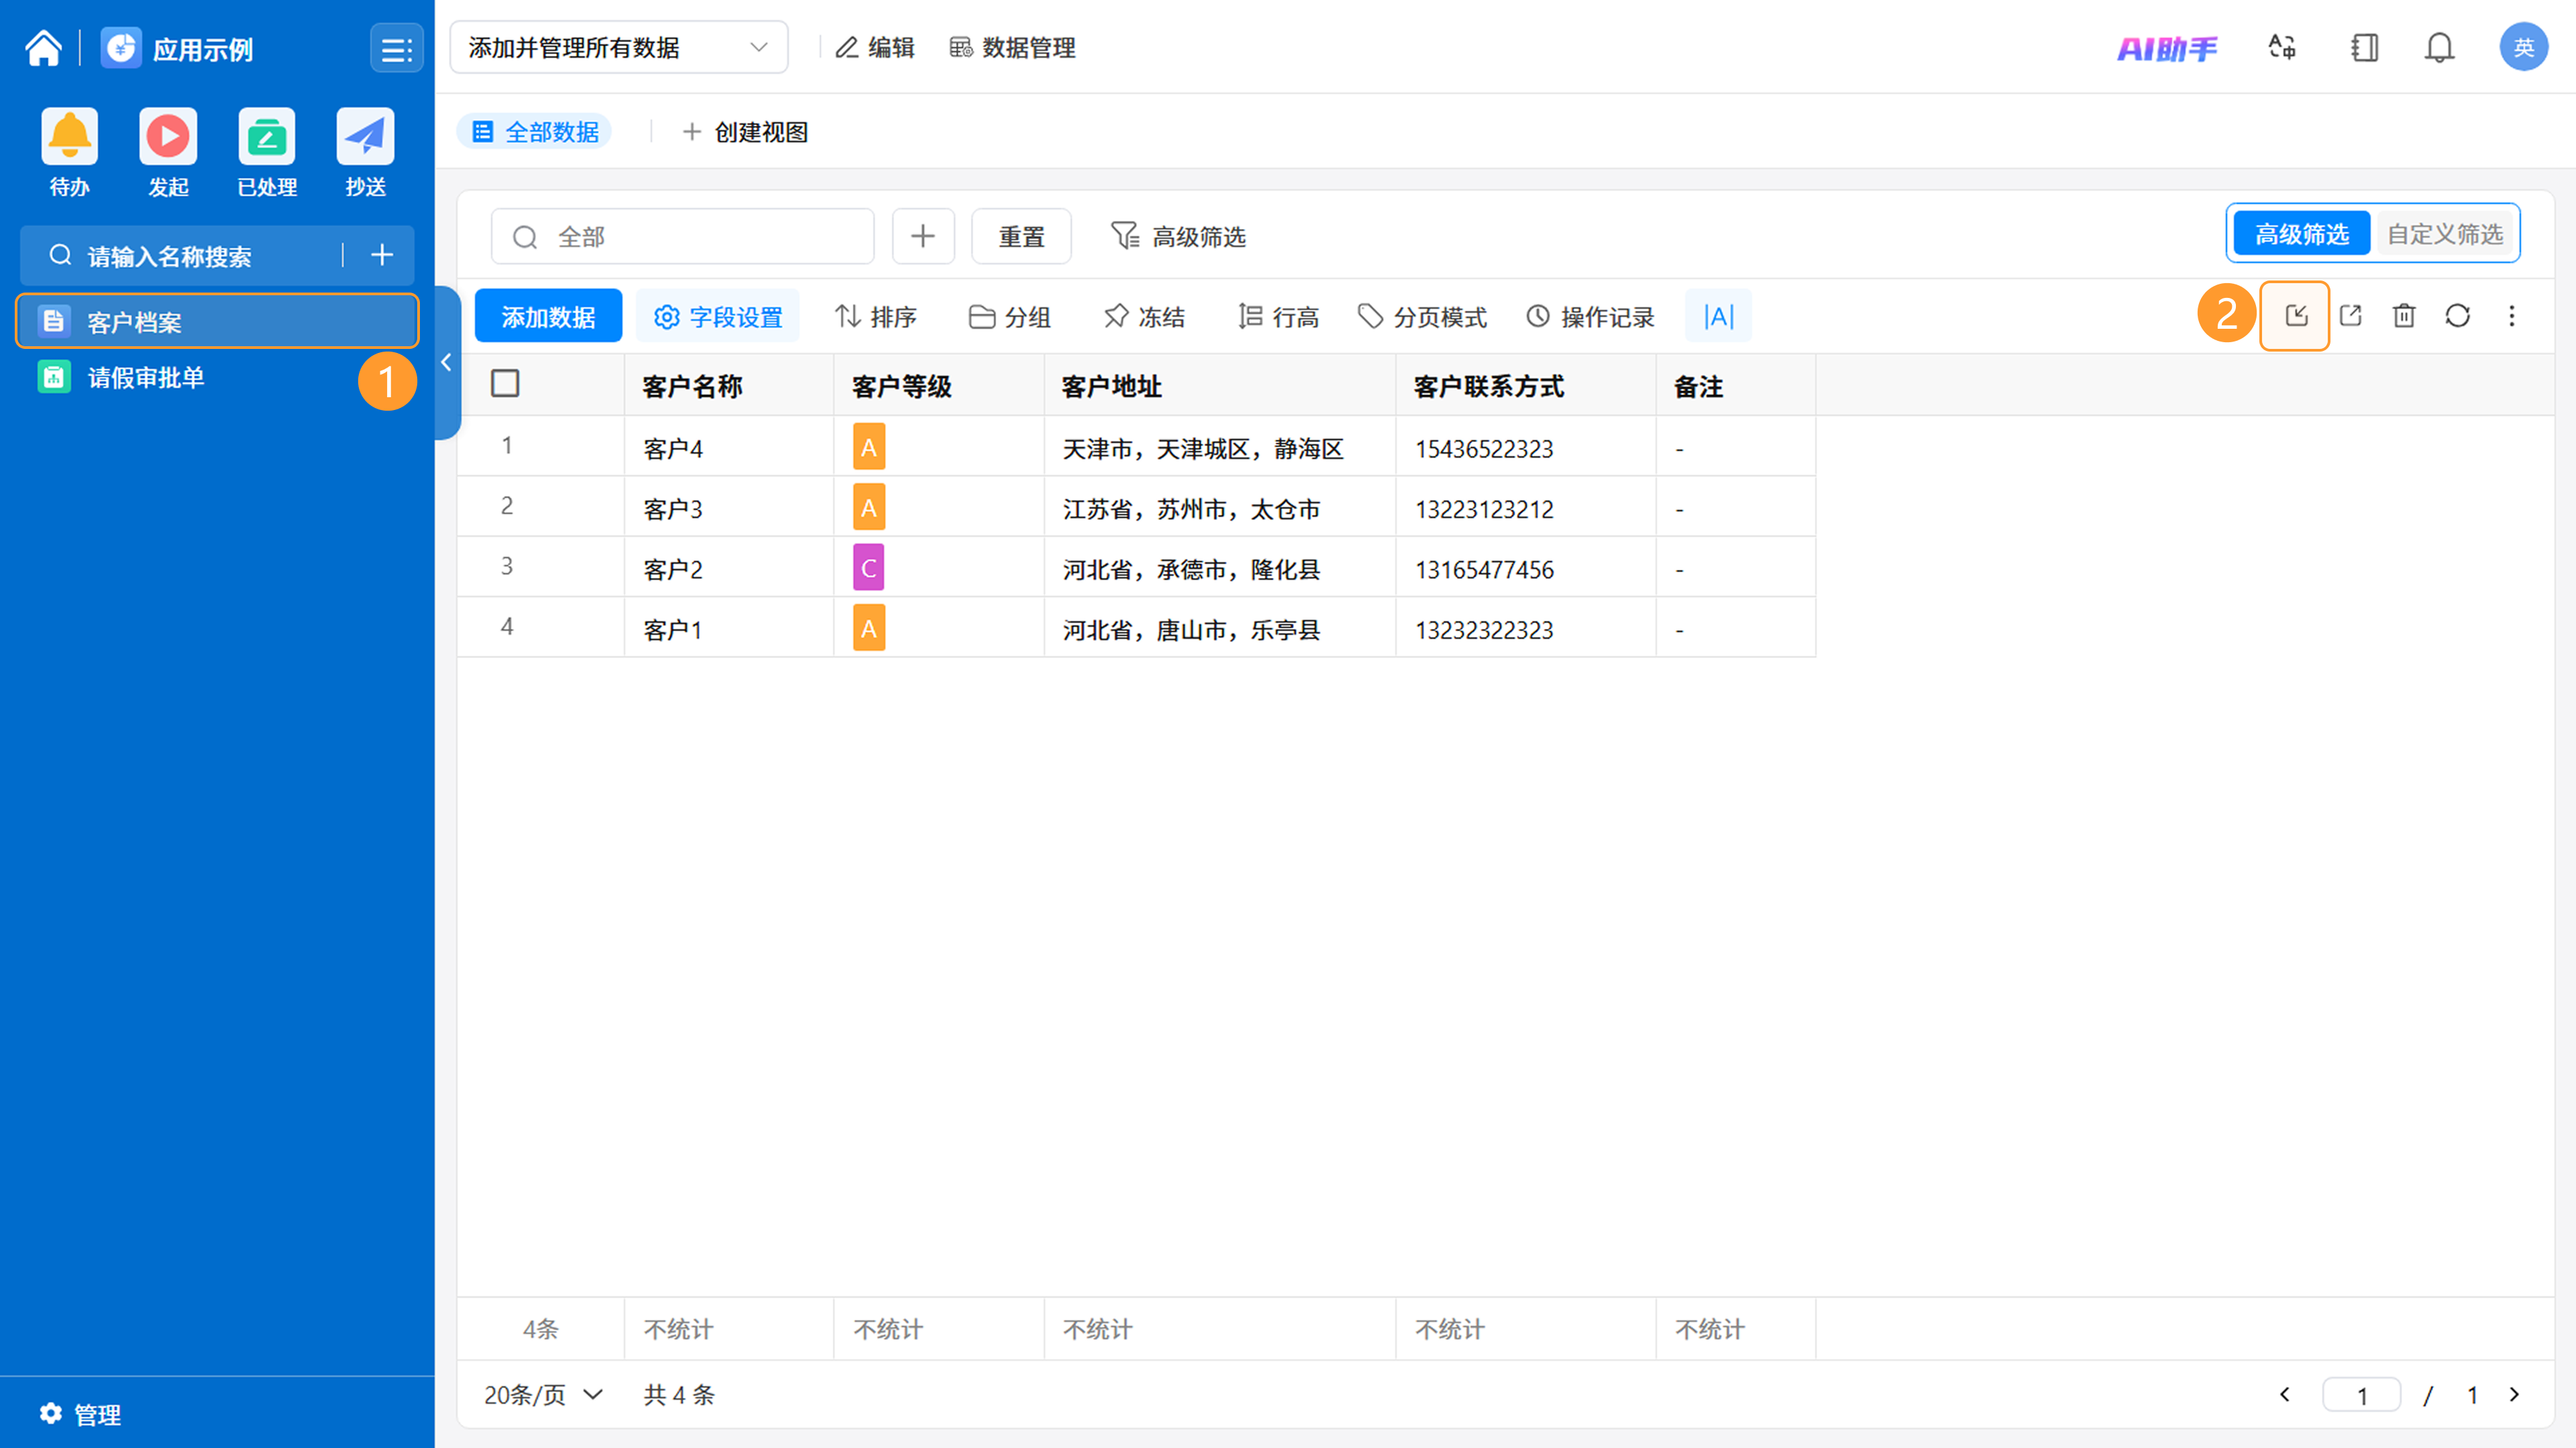Viewport: 2576px width, 1448px height.
Task: Click the 编辑 button
Action: 875,47
